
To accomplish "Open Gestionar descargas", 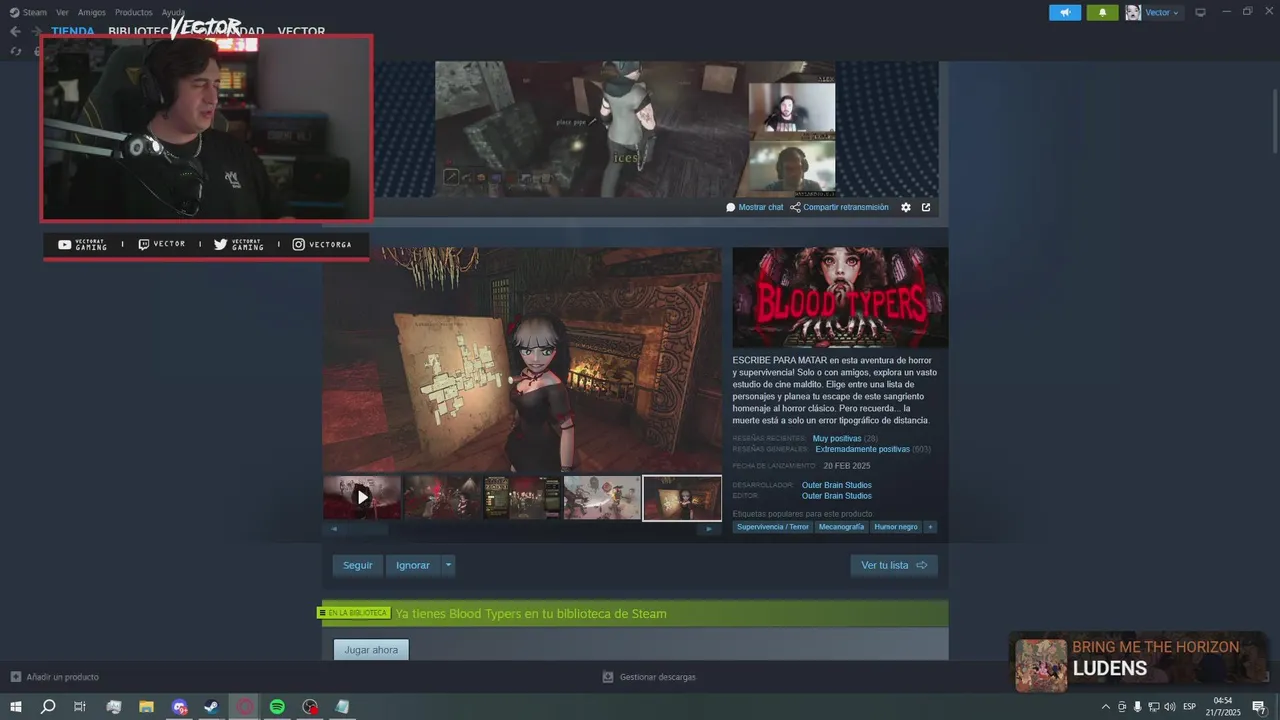I will [649, 677].
